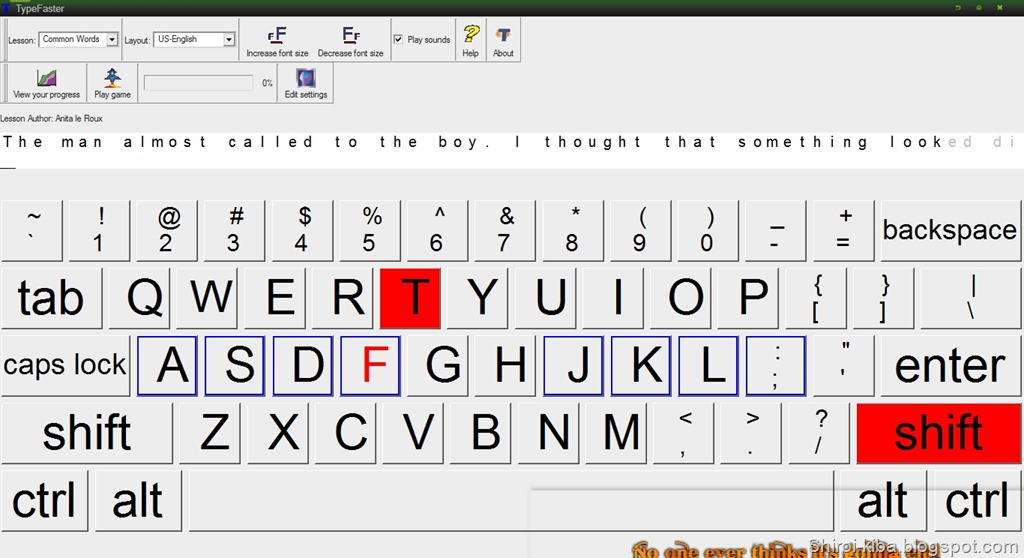Click the B key
The width and height of the screenshot is (1024, 558).
(481, 433)
